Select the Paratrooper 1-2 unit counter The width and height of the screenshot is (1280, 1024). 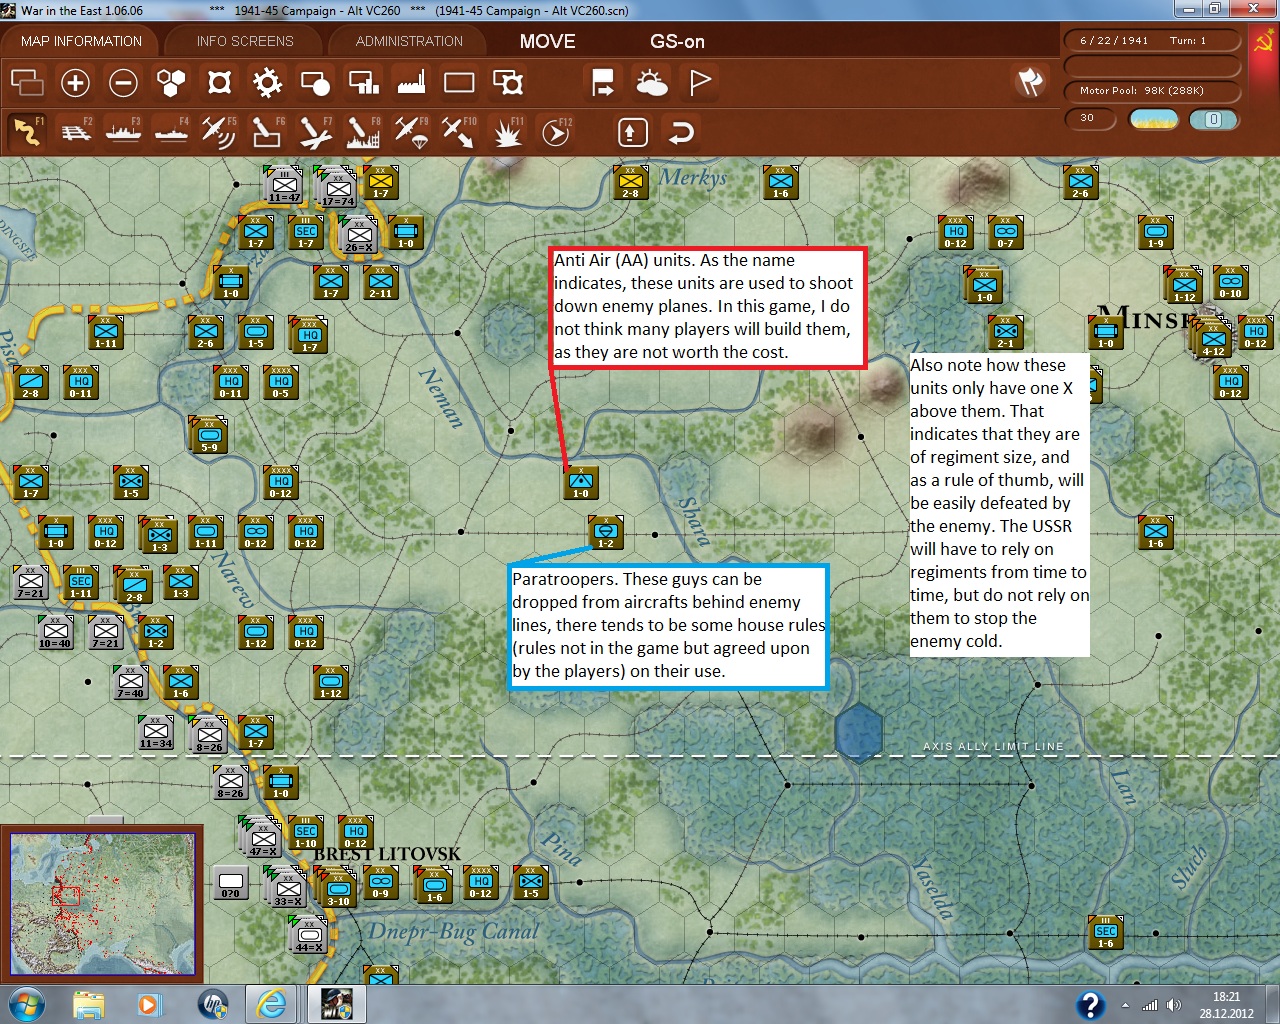click(x=606, y=532)
